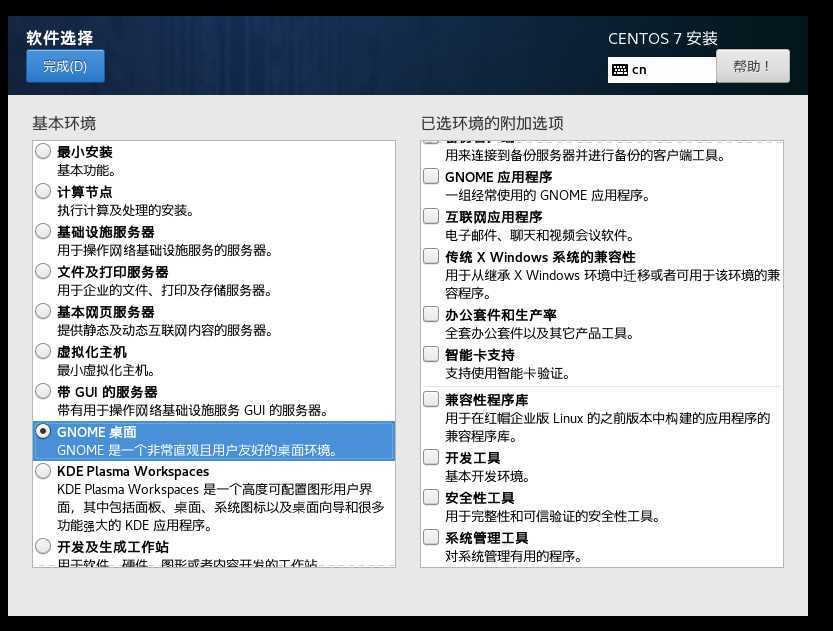Check the 办公套件和生产率 add-on
Screen dimensions: 833x631
431,313
